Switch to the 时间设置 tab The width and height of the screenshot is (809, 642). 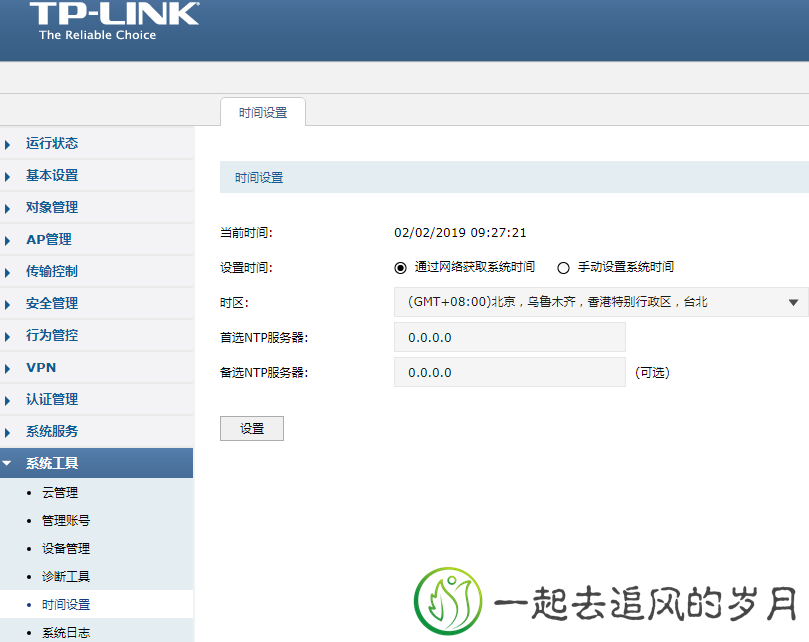[x=262, y=113]
